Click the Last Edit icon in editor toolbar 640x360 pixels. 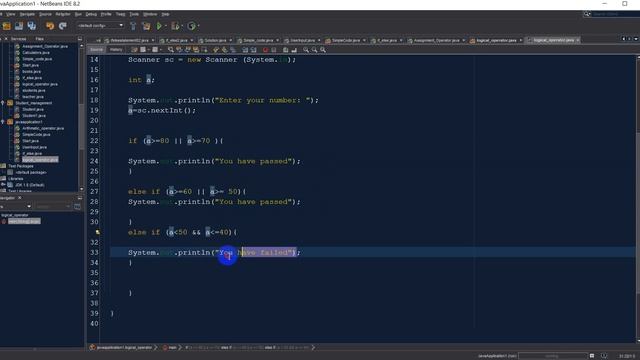[x=134, y=50]
